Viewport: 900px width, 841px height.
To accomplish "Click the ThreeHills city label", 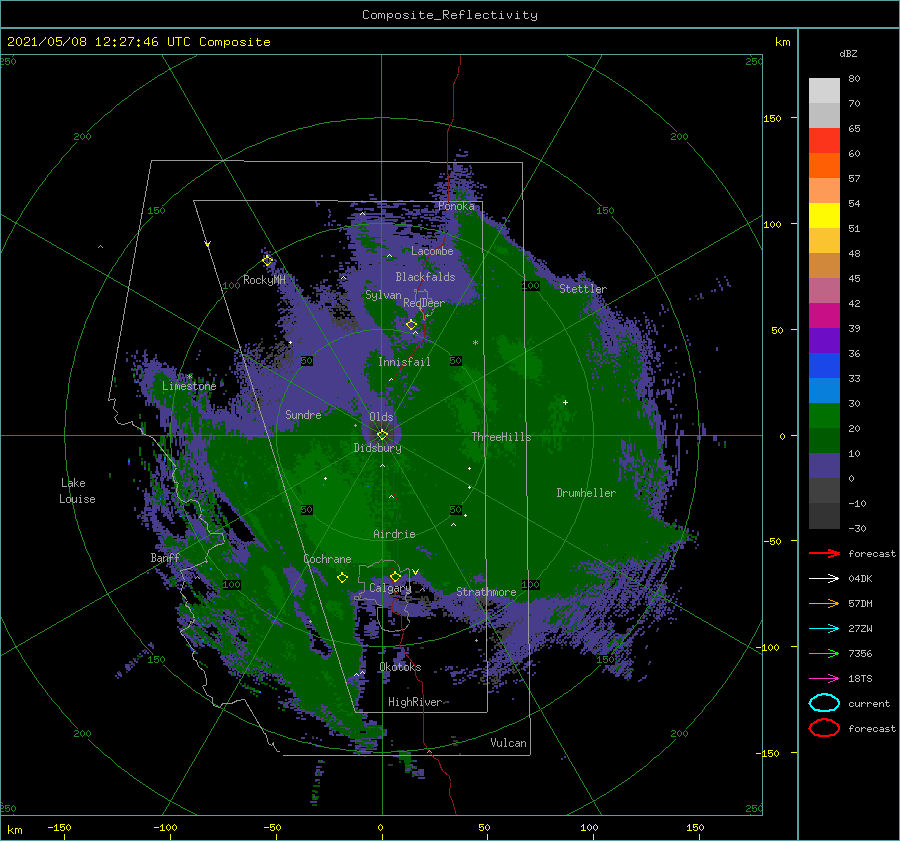I will pos(501,437).
